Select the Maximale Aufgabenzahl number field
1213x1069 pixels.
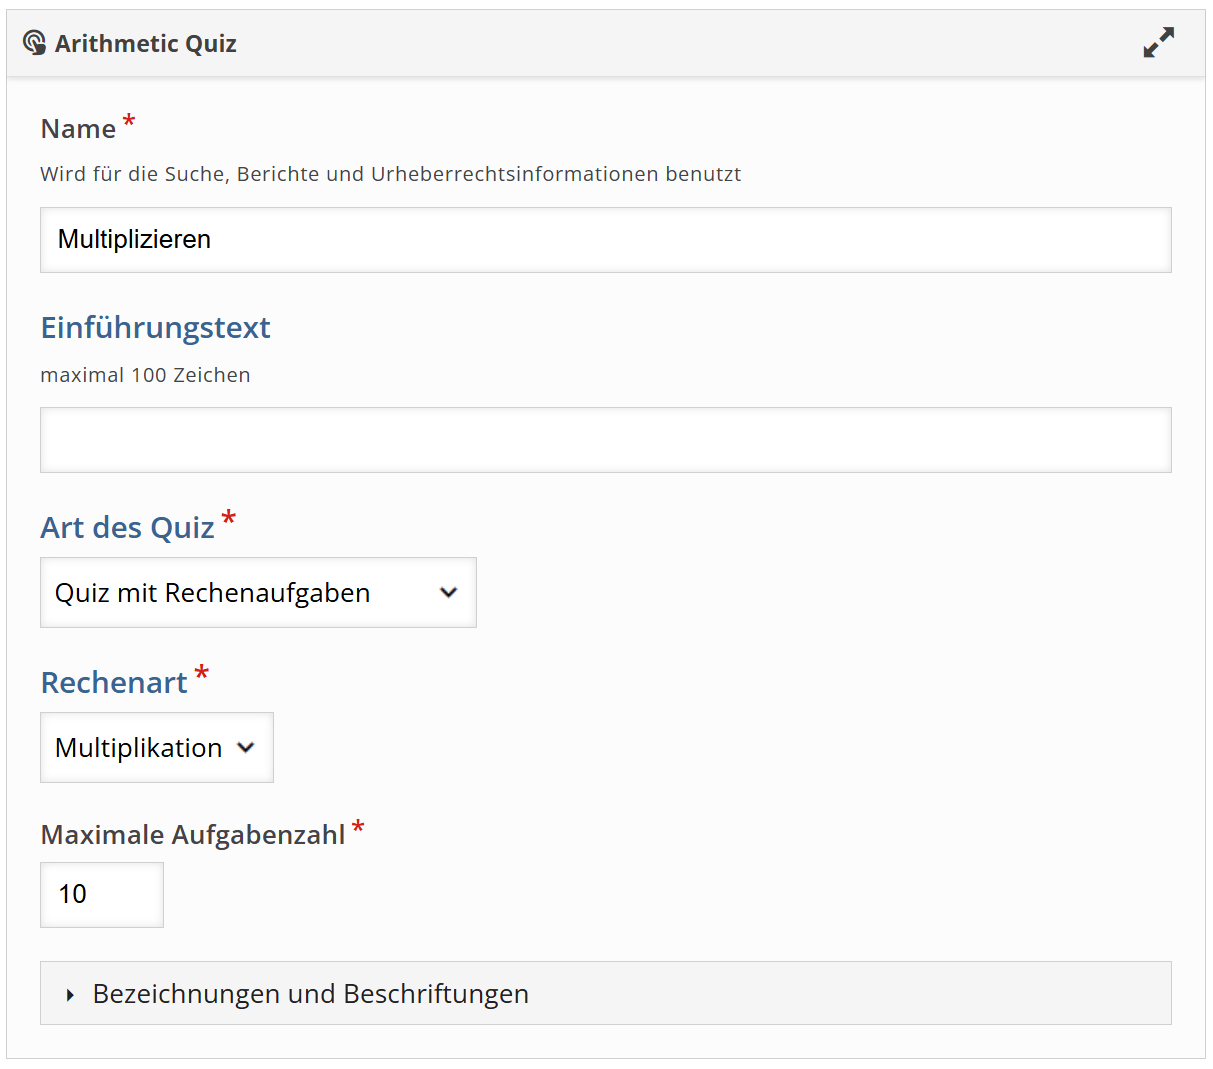click(x=101, y=895)
